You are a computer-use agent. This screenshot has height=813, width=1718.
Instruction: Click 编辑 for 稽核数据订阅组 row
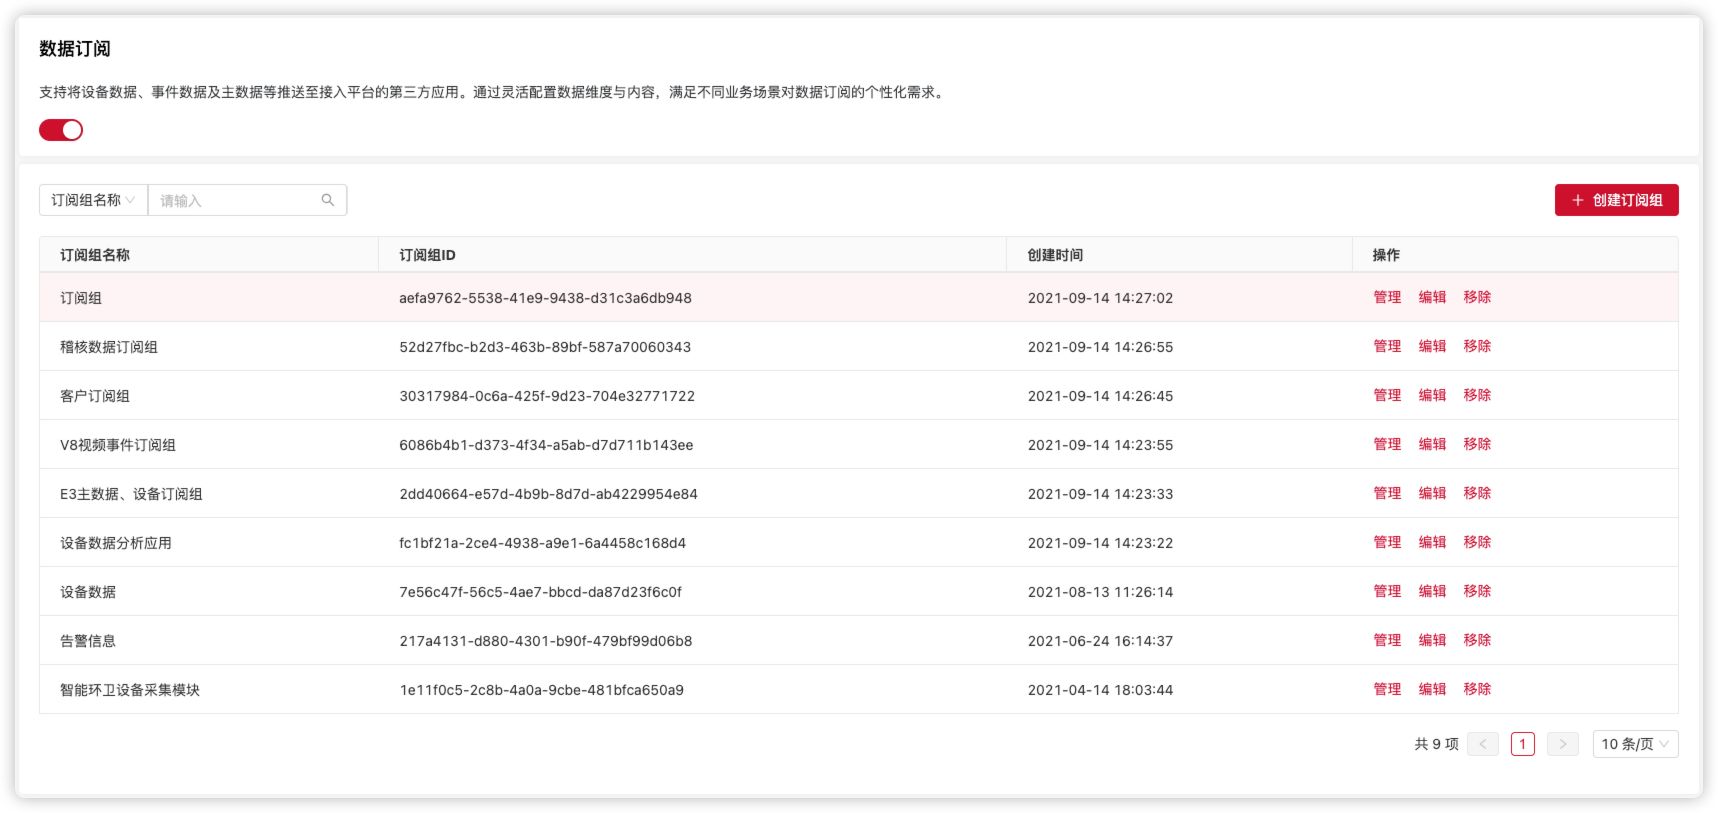1432,346
